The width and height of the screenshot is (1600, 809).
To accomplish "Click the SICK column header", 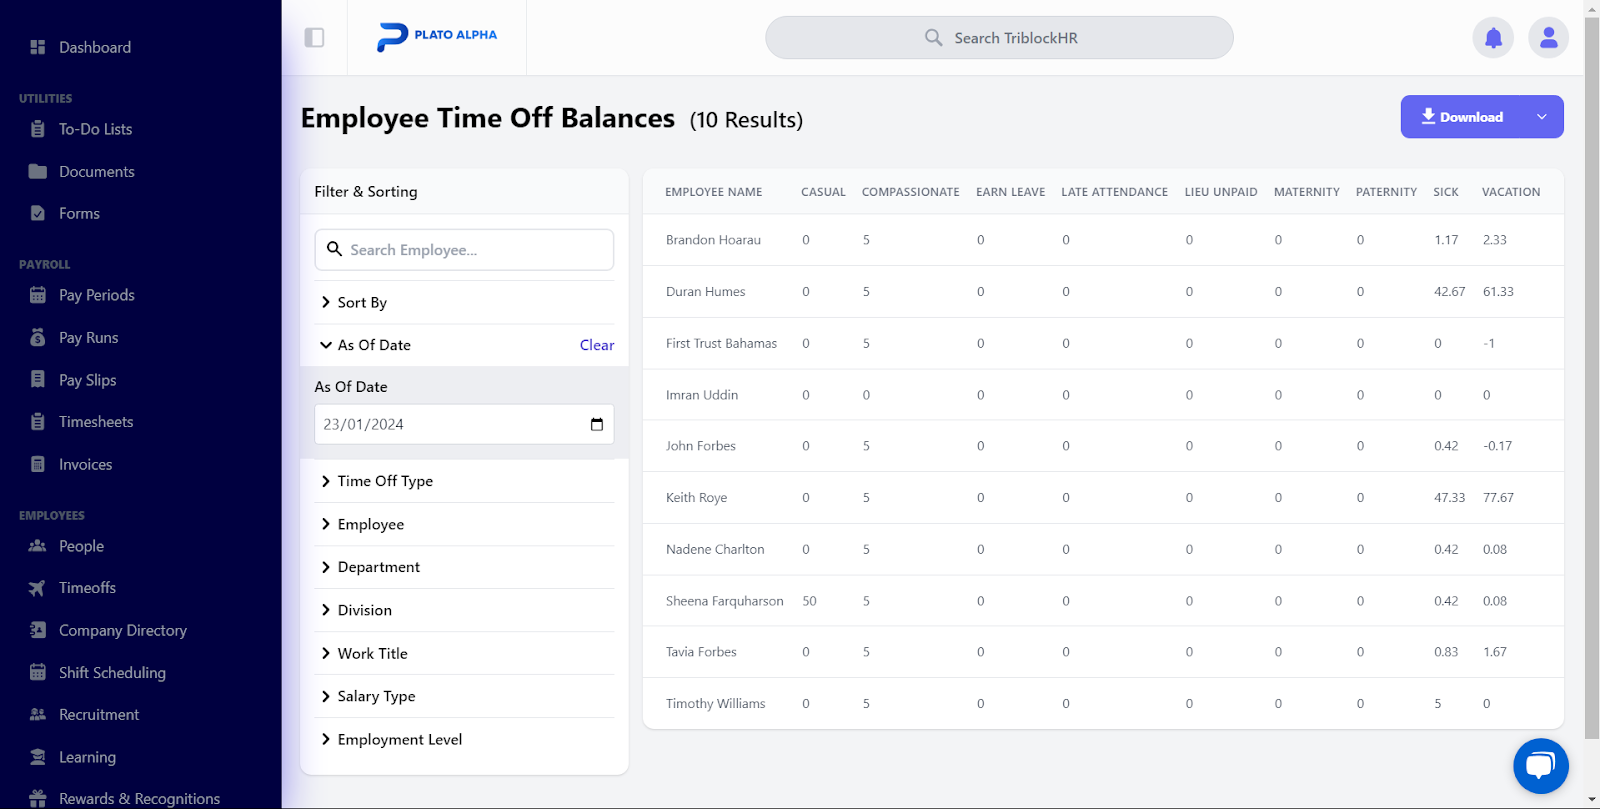I will [x=1446, y=192].
